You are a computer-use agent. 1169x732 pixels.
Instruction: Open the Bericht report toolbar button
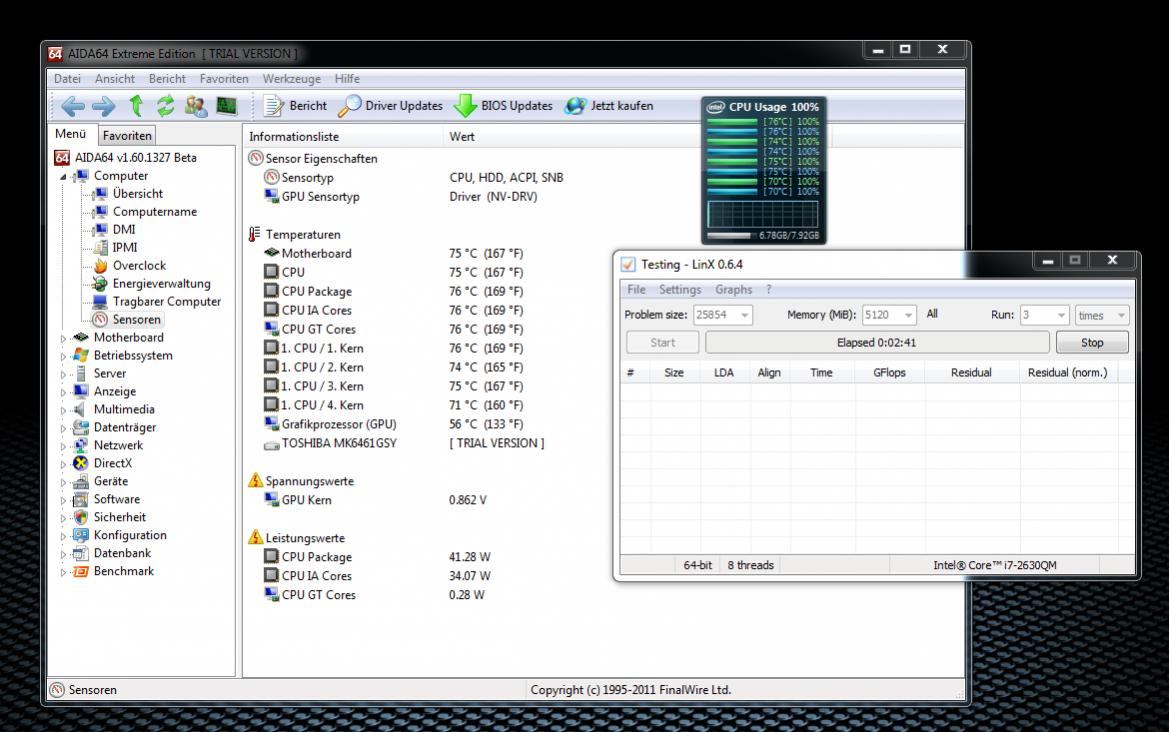click(x=295, y=106)
